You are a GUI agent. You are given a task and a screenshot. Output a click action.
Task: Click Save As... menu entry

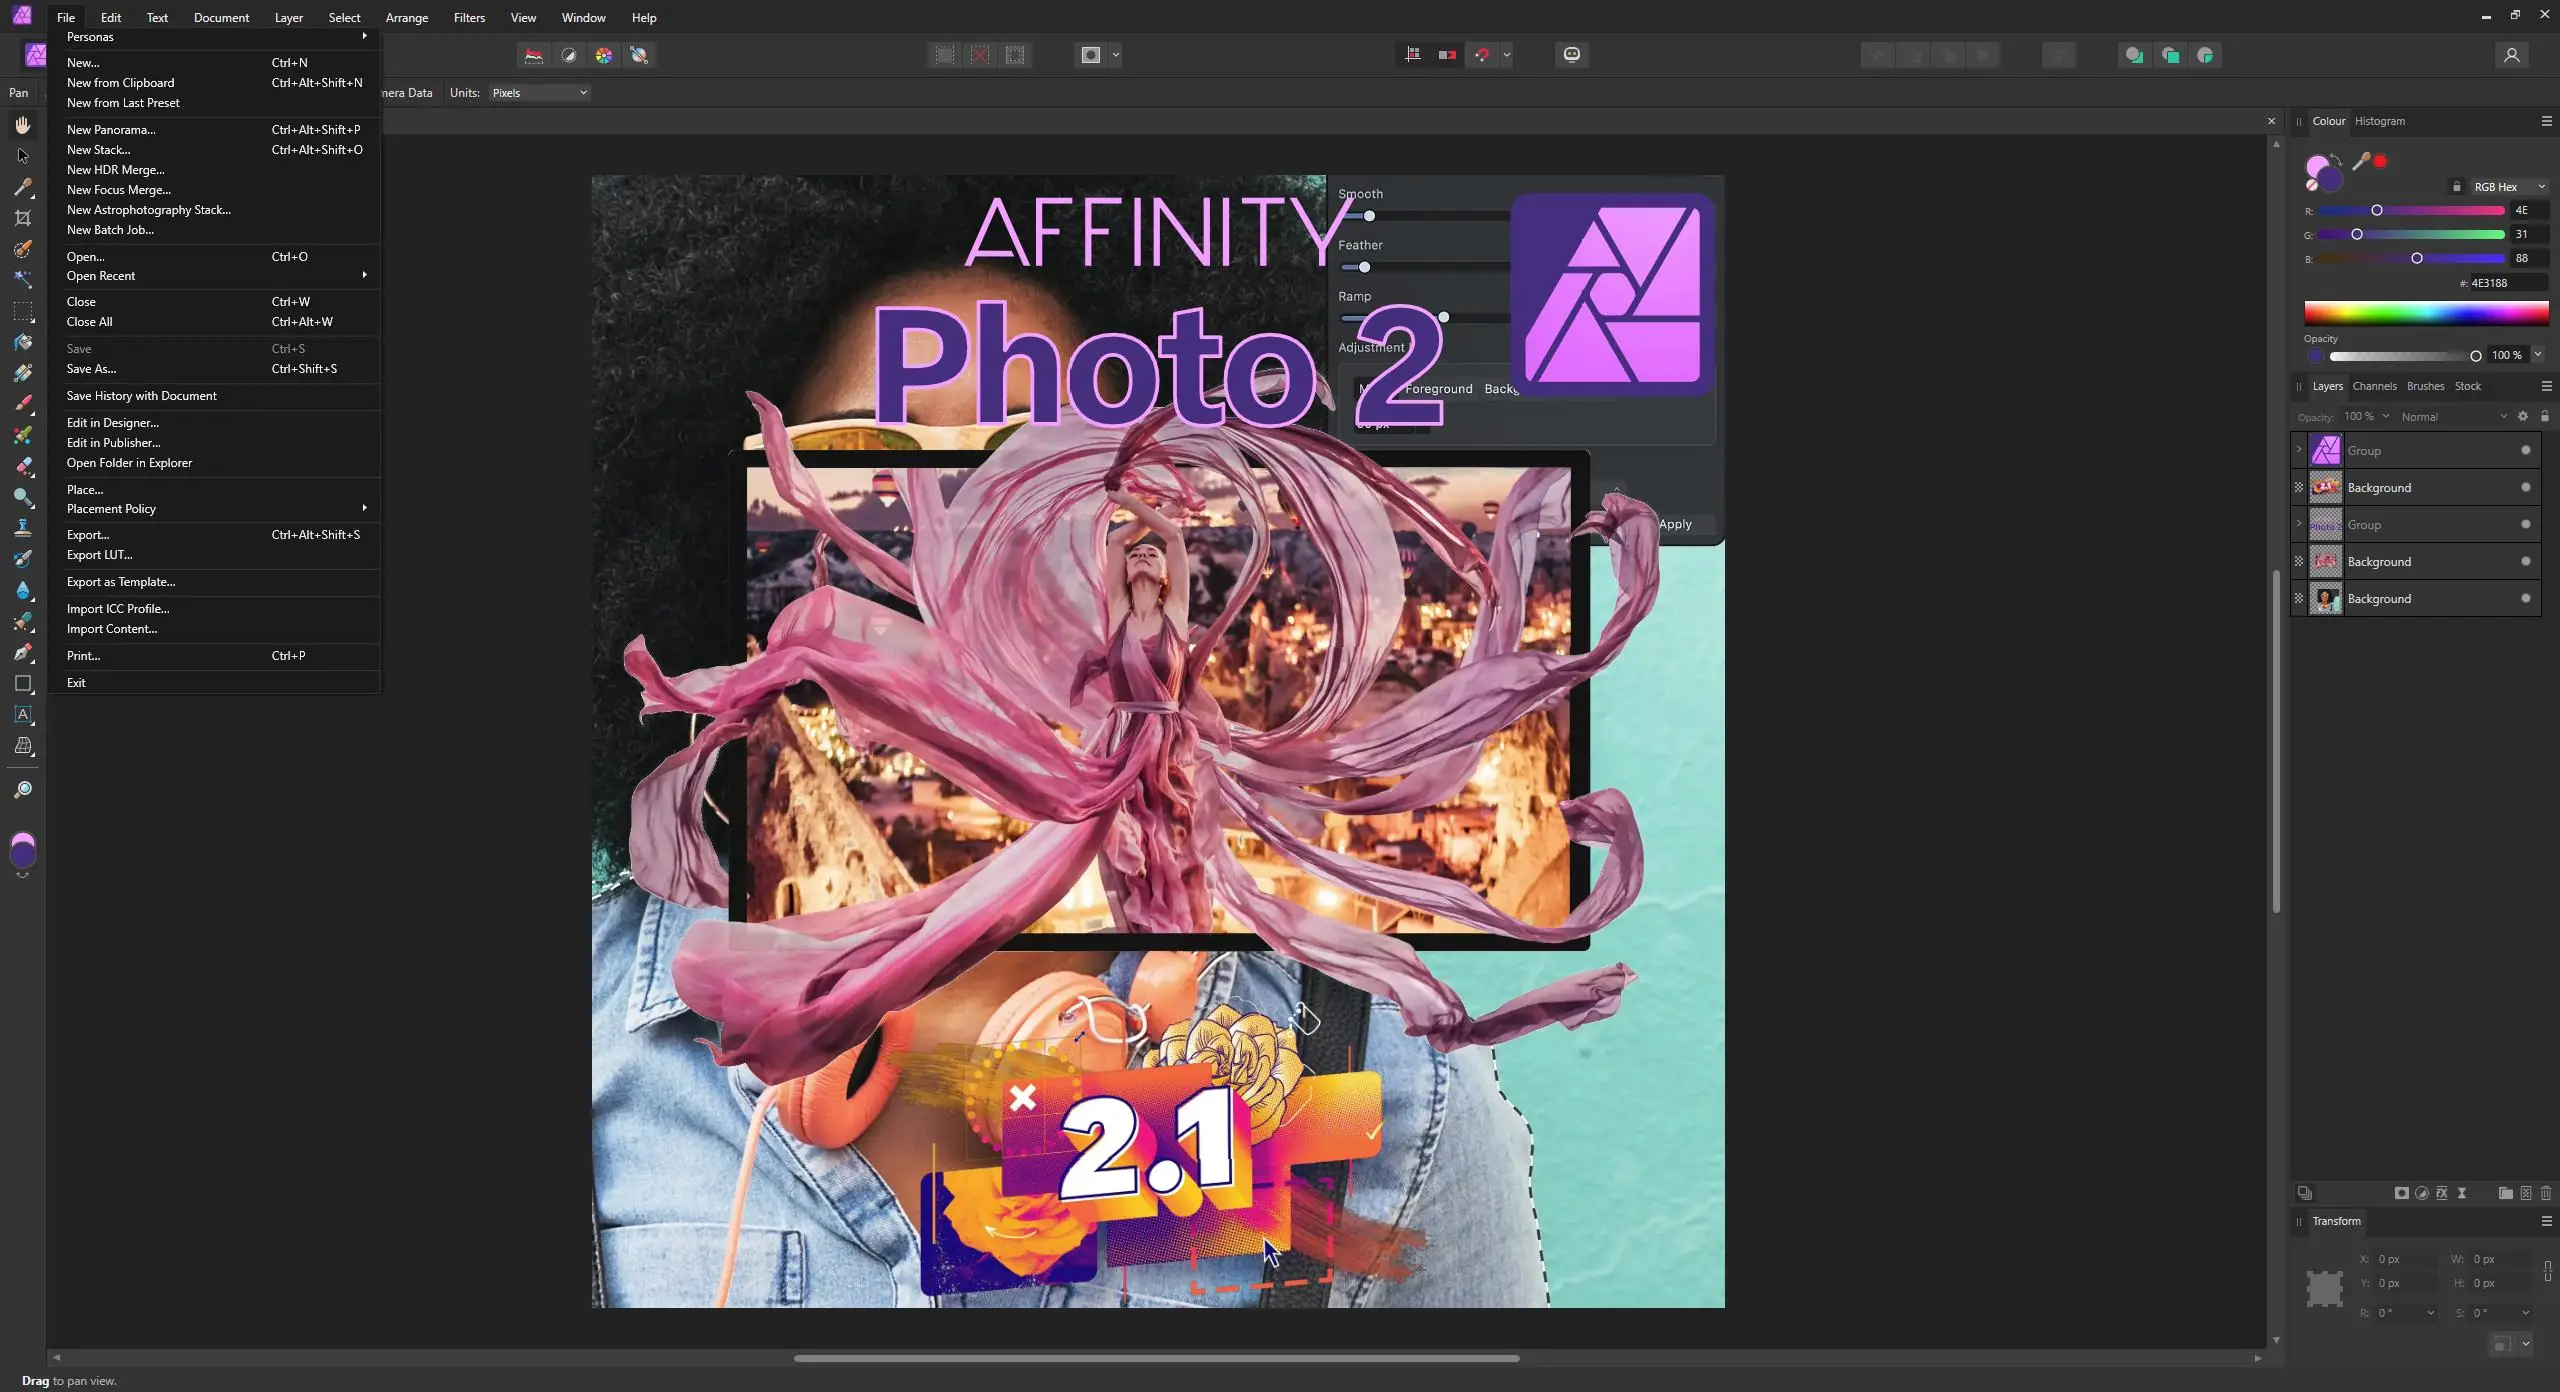(91, 369)
